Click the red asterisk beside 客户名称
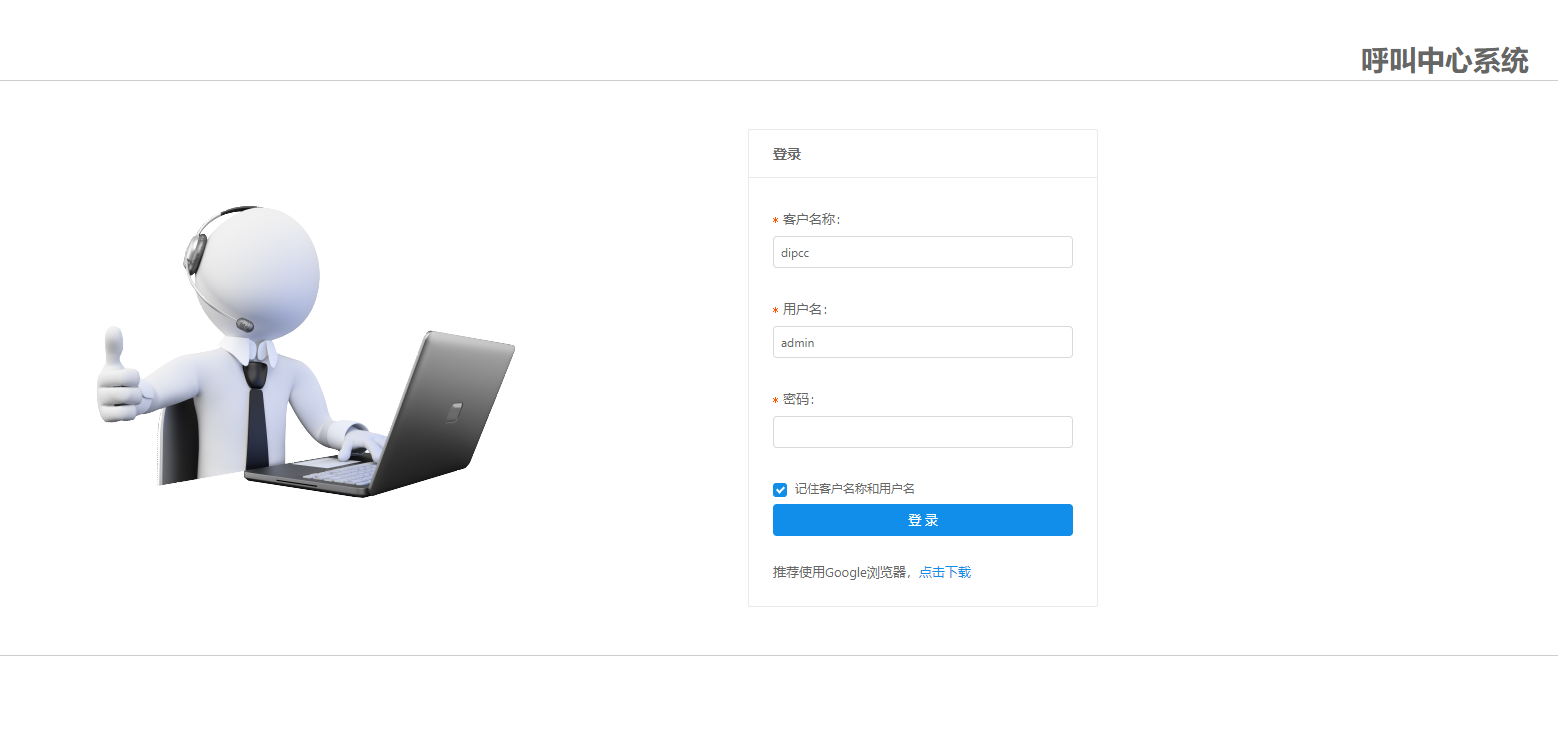Viewport: 1558px width, 736px height. click(774, 218)
